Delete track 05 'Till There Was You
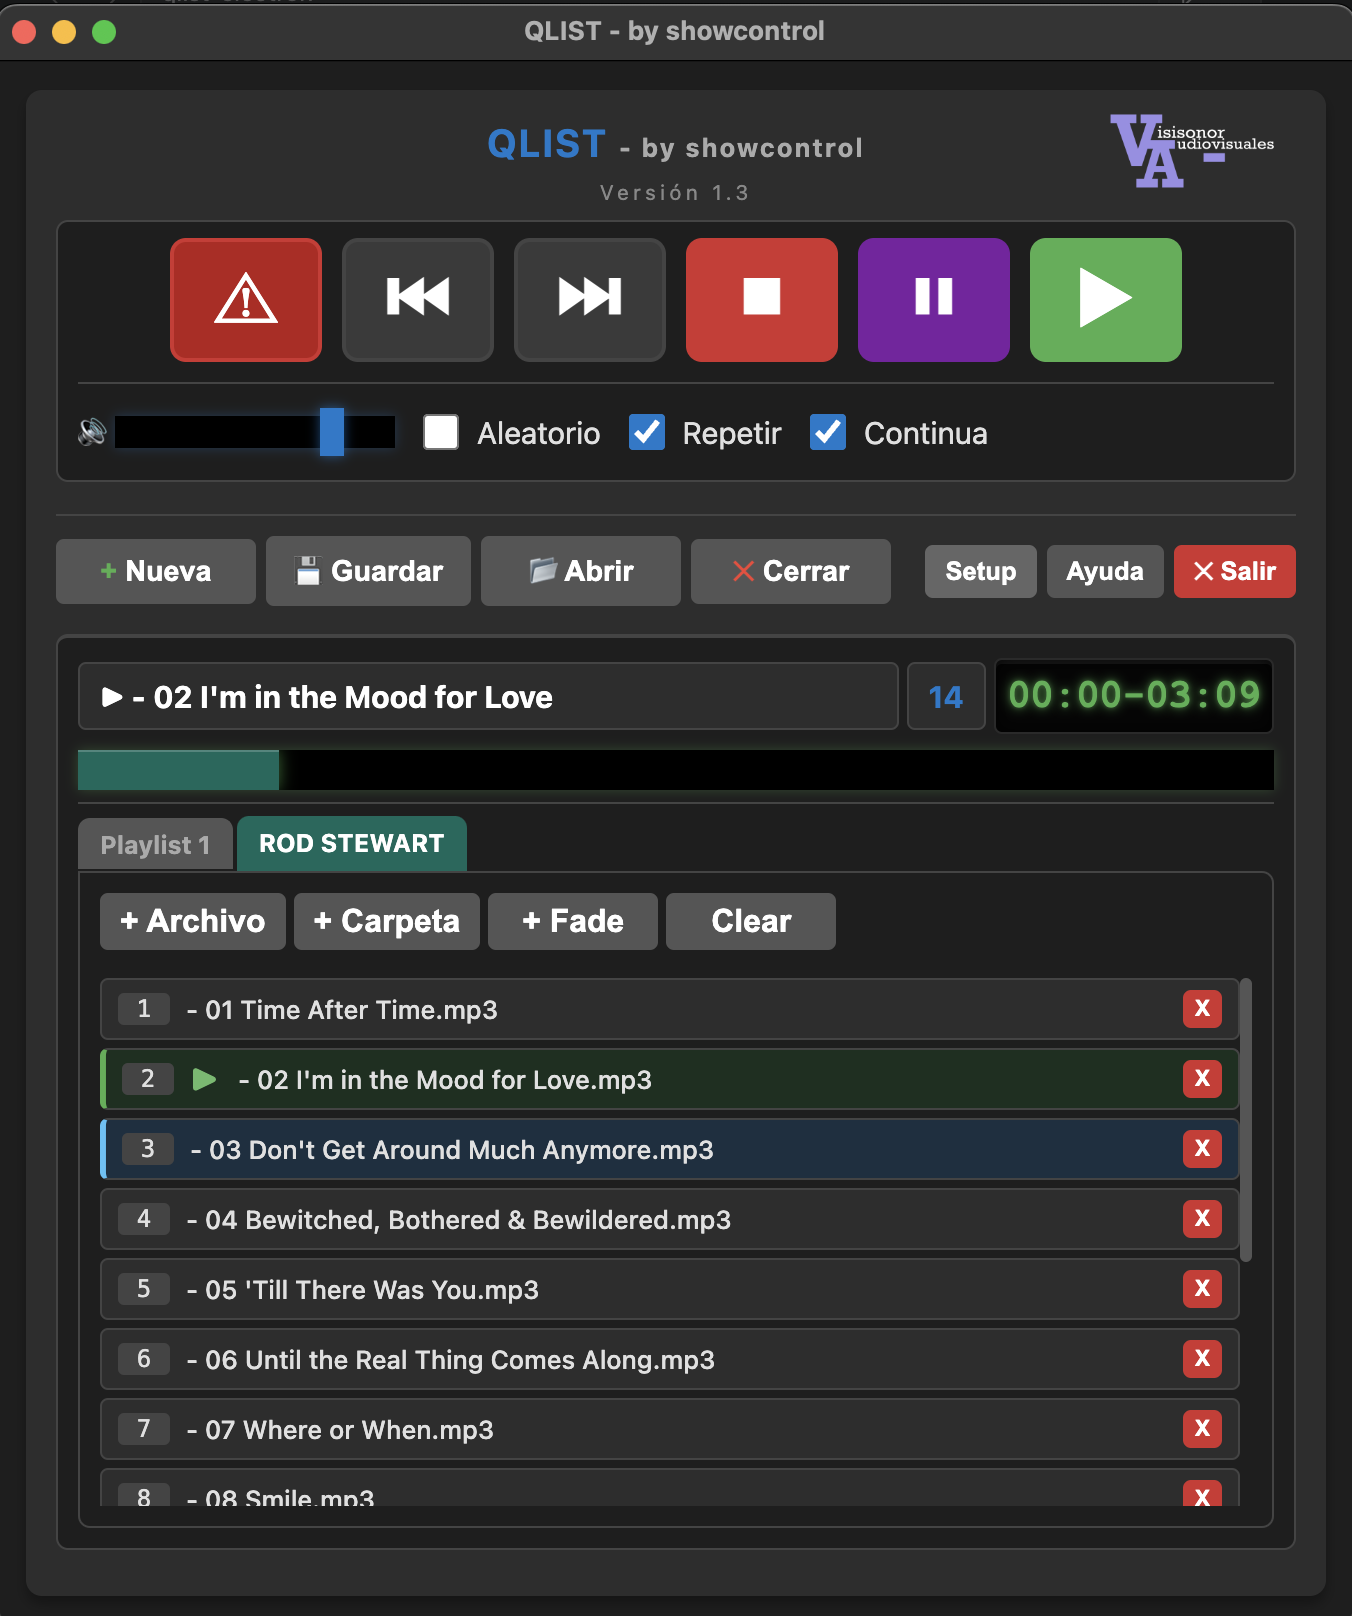 coord(1202,1289)
